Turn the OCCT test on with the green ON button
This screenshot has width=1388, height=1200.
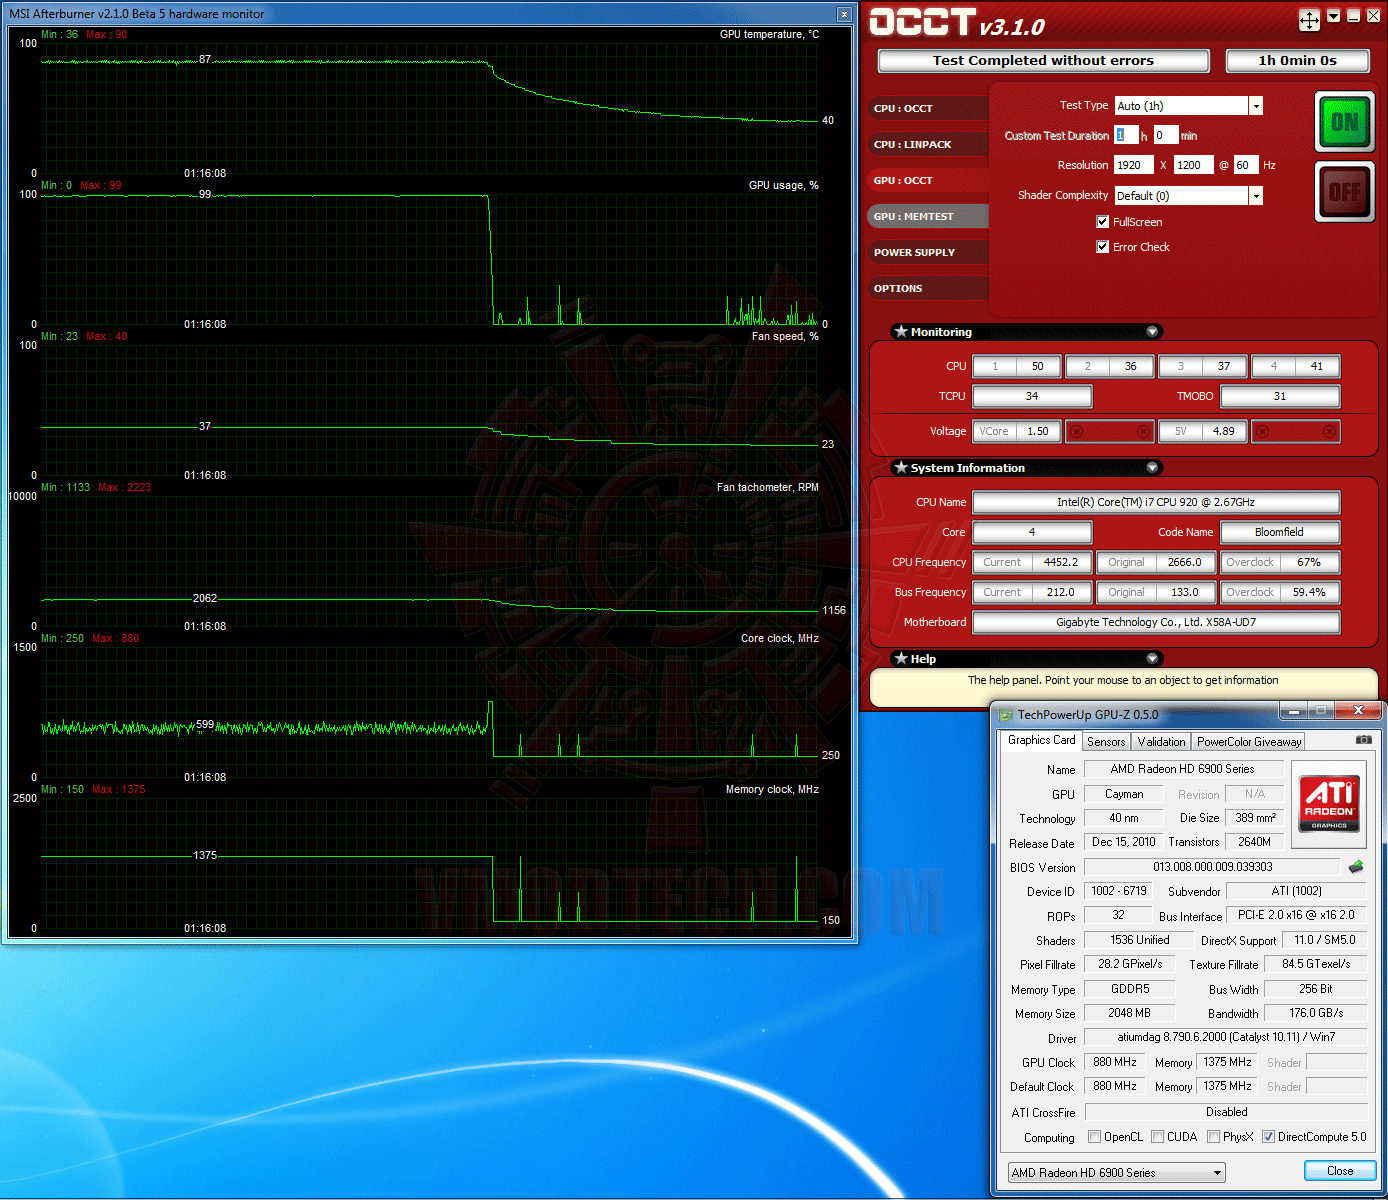pyautogui.click(x=1344, y=122)
